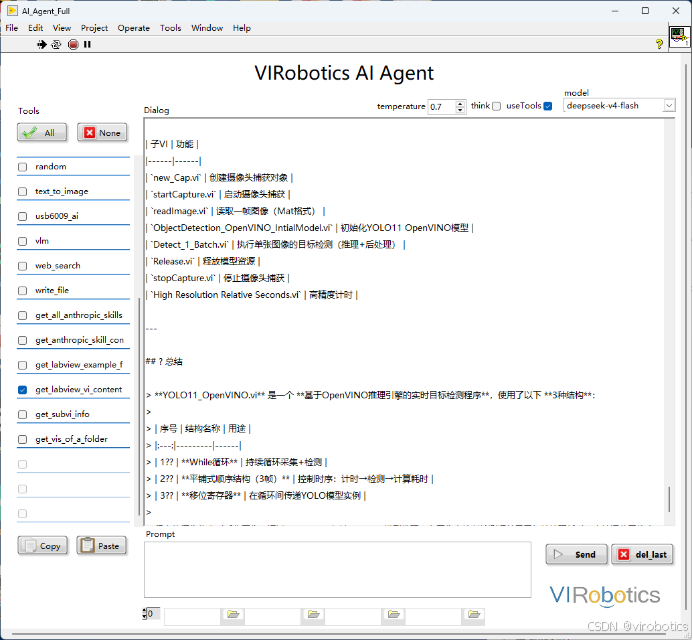
Task: Click the Dialog vertical scrollbar thumb
Action: (x=669, y=499)
